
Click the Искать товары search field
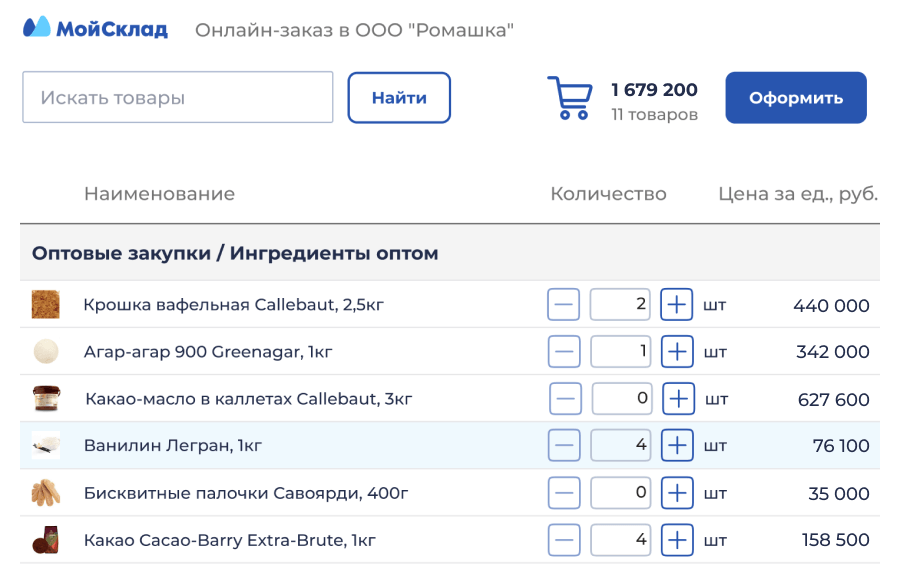(178, 97)
